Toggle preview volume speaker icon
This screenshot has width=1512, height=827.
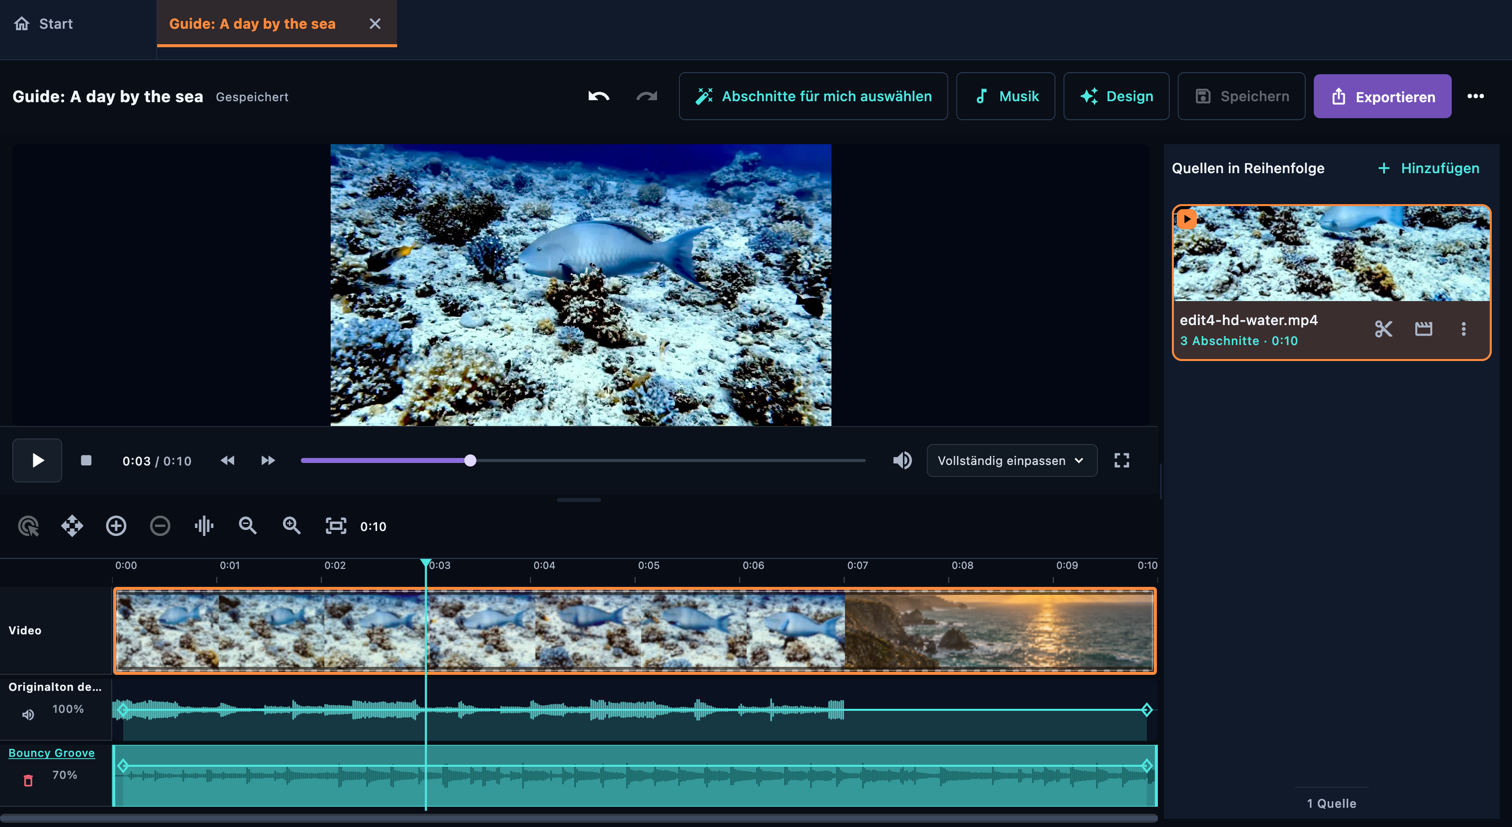point(902,461)
